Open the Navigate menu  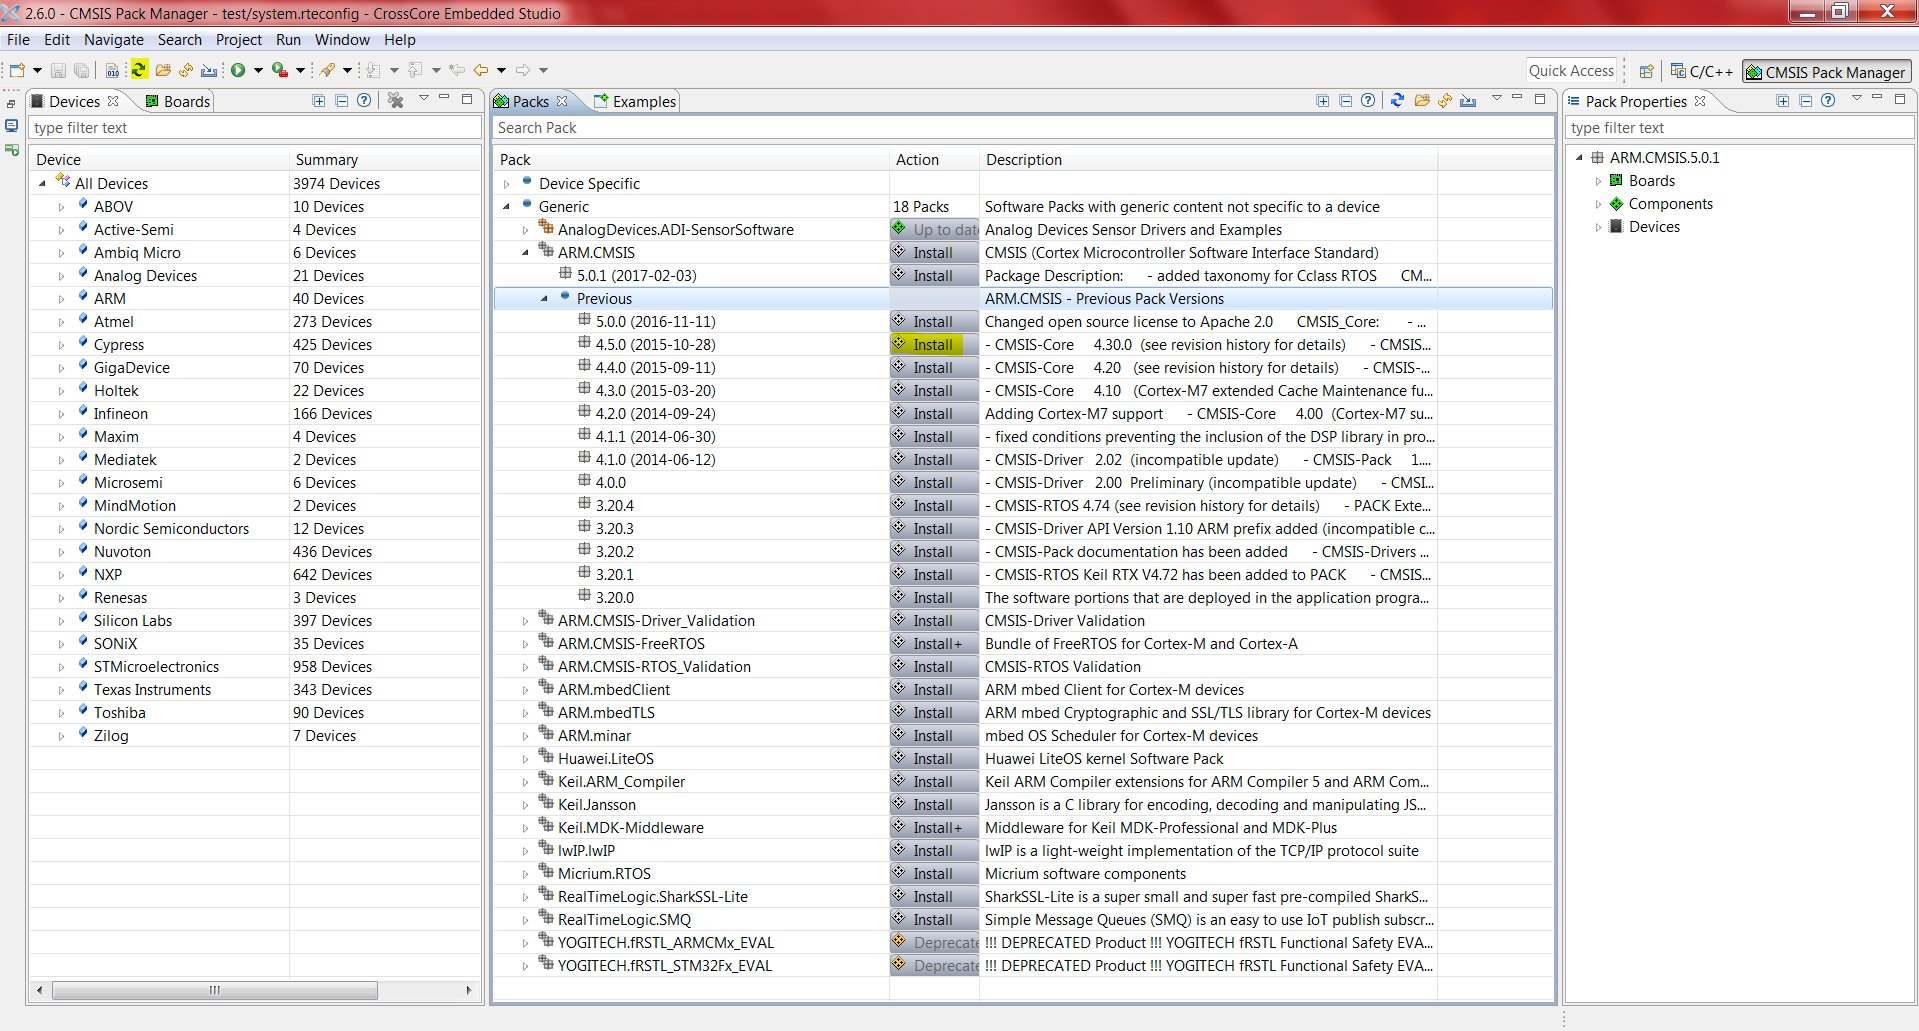click(113, 40)
